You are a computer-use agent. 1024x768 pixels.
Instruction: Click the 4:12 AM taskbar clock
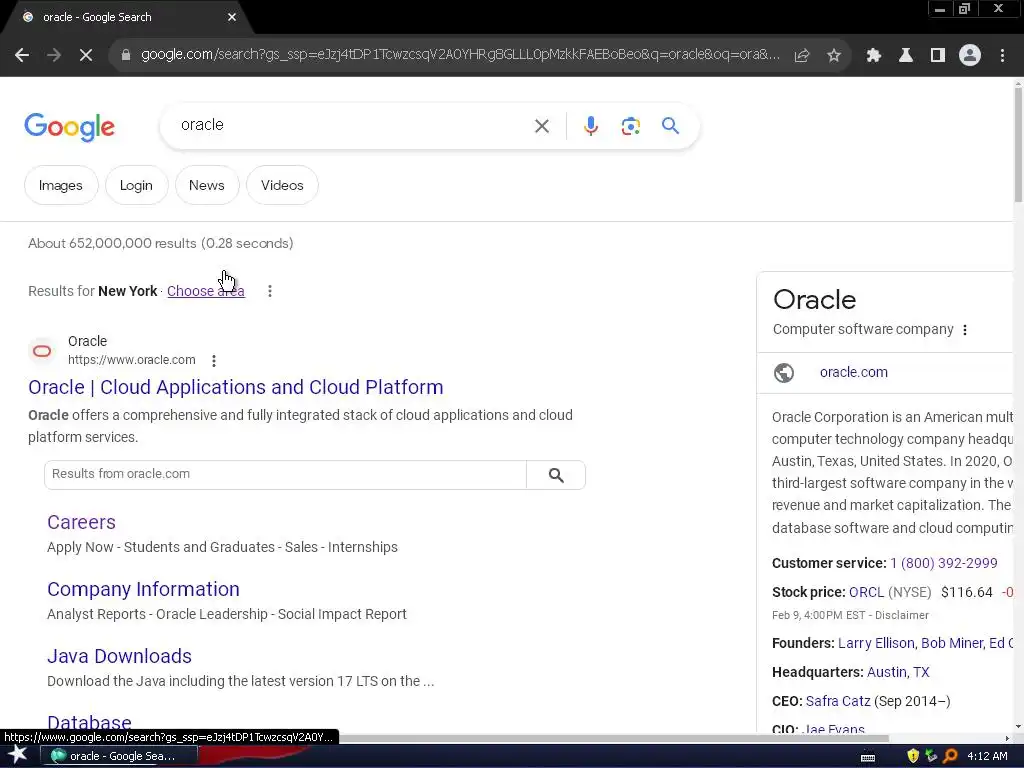987,756
